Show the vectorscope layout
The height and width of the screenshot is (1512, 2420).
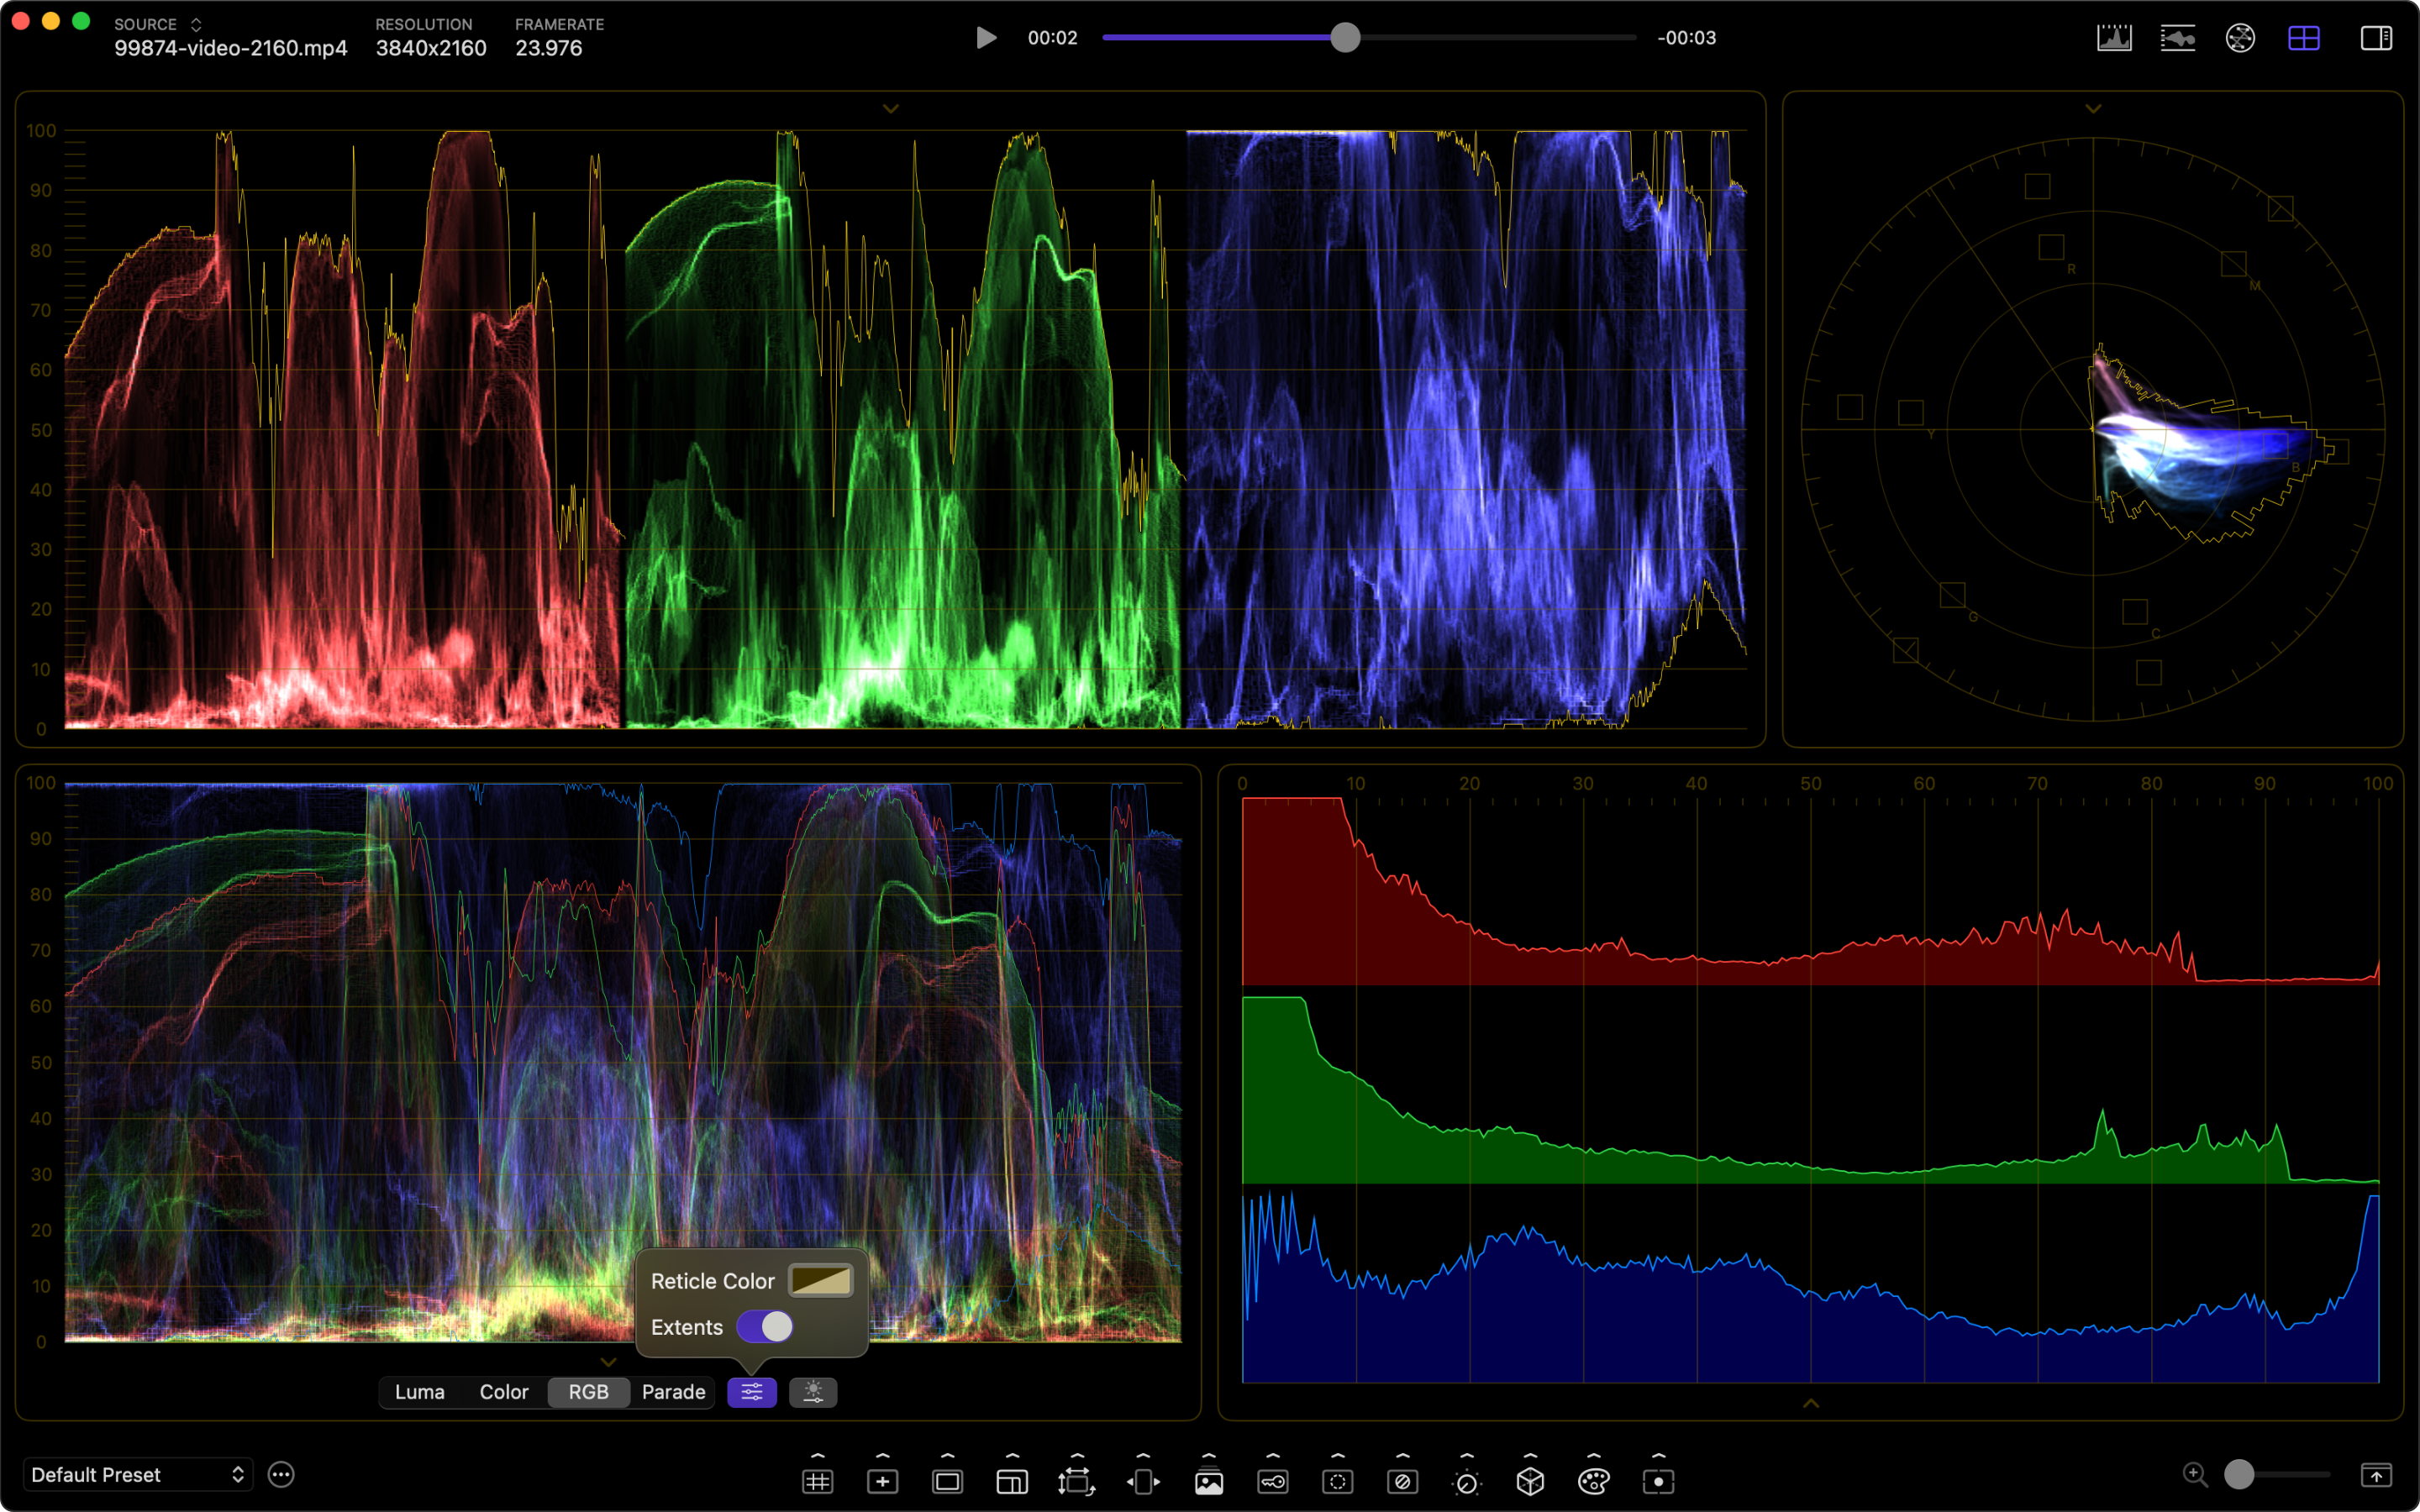pyautogui.click(x=2240, y=38)
